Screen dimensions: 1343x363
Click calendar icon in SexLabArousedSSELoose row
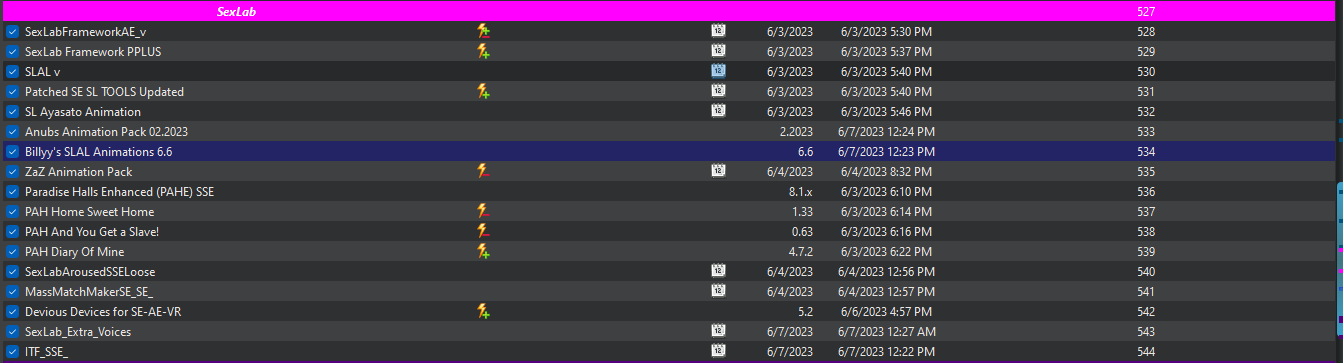tap(717, 271)
